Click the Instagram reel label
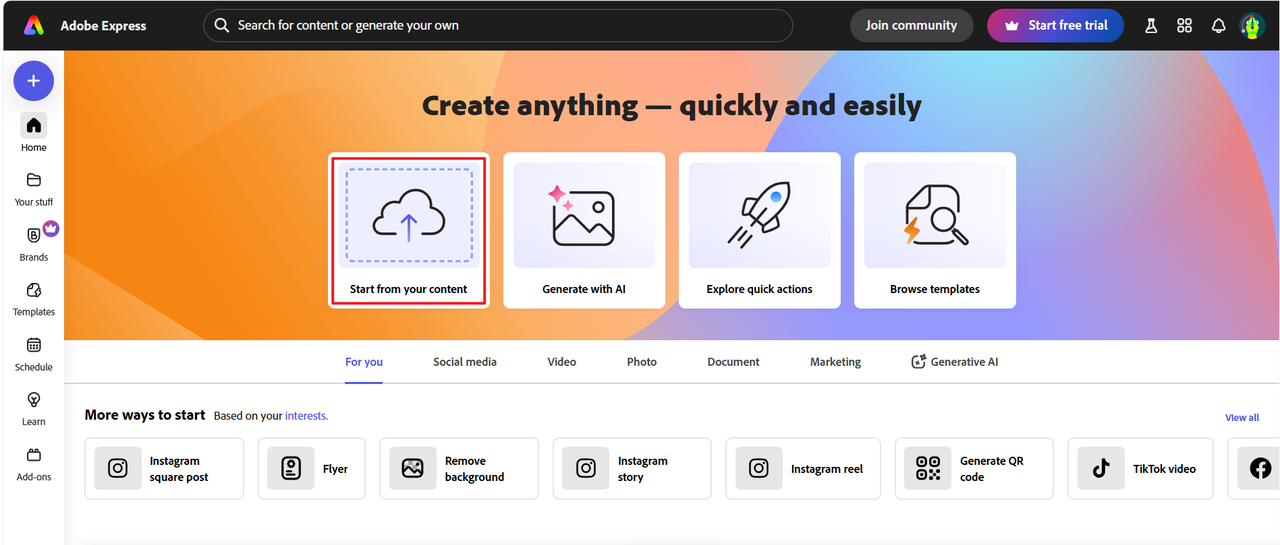The height and width of the screenshot is (545, 1280). click(x=827, y=469)
